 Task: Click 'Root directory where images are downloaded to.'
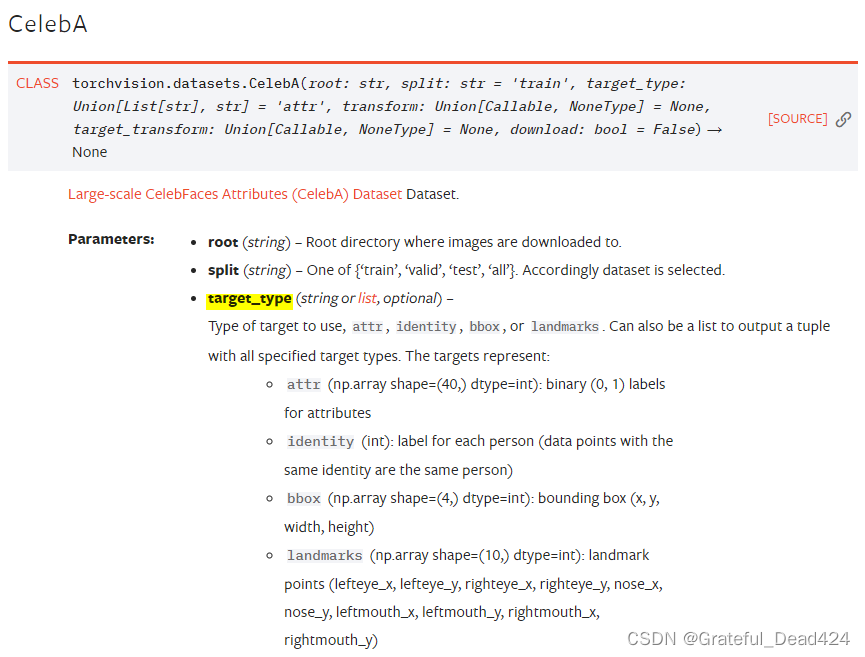coord(464,242)
